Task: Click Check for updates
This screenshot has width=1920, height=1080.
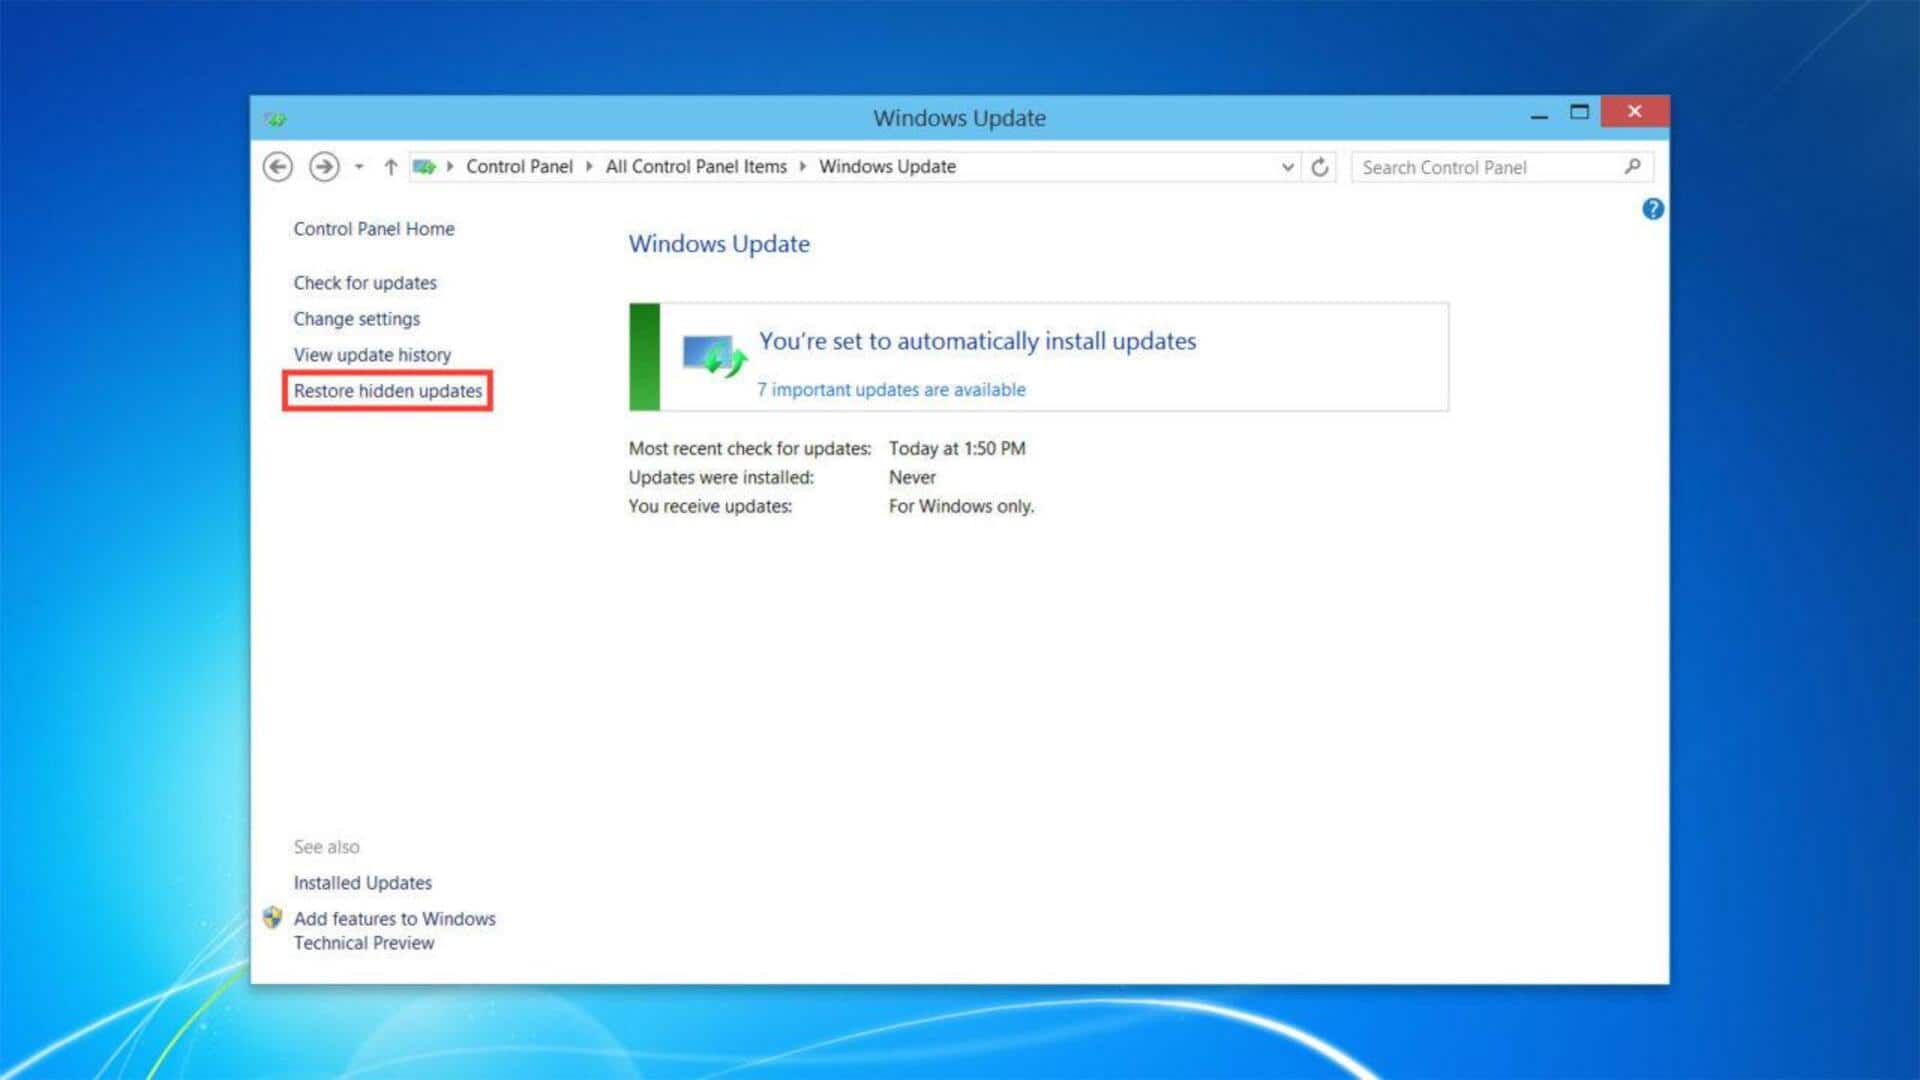Action: [365, 283]
